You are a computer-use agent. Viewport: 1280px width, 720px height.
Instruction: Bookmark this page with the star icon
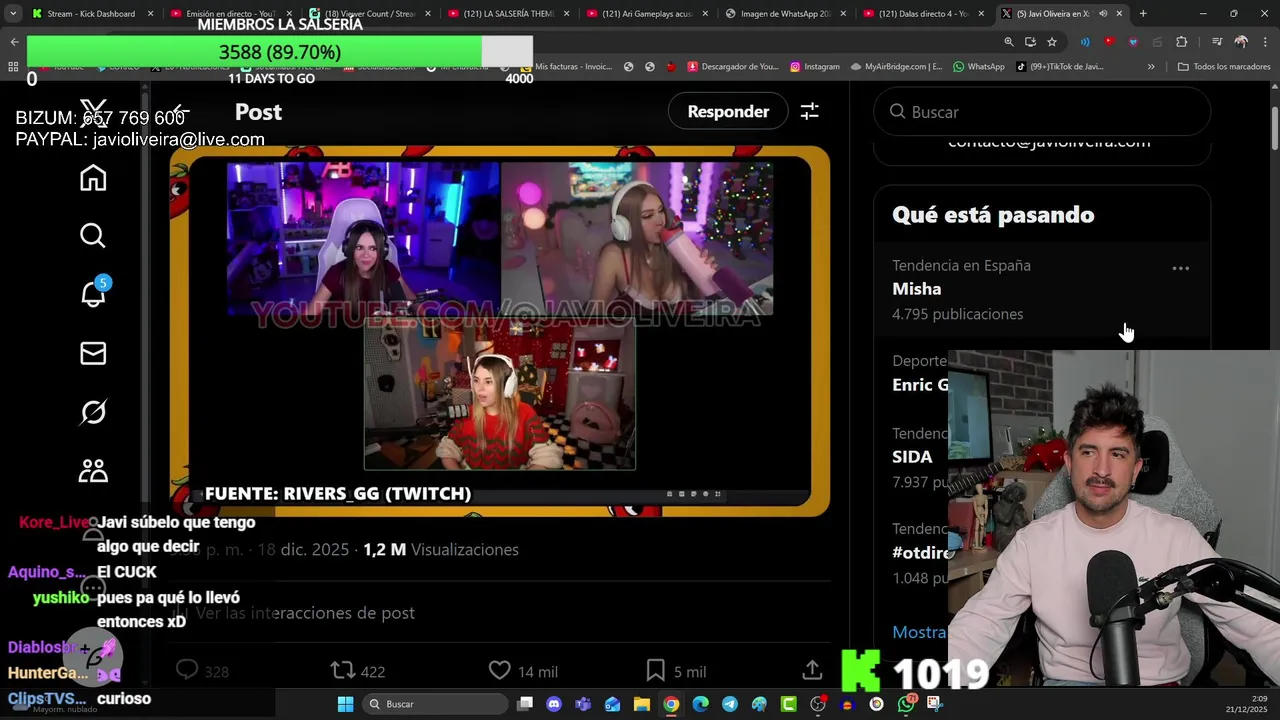point(1052,42)
